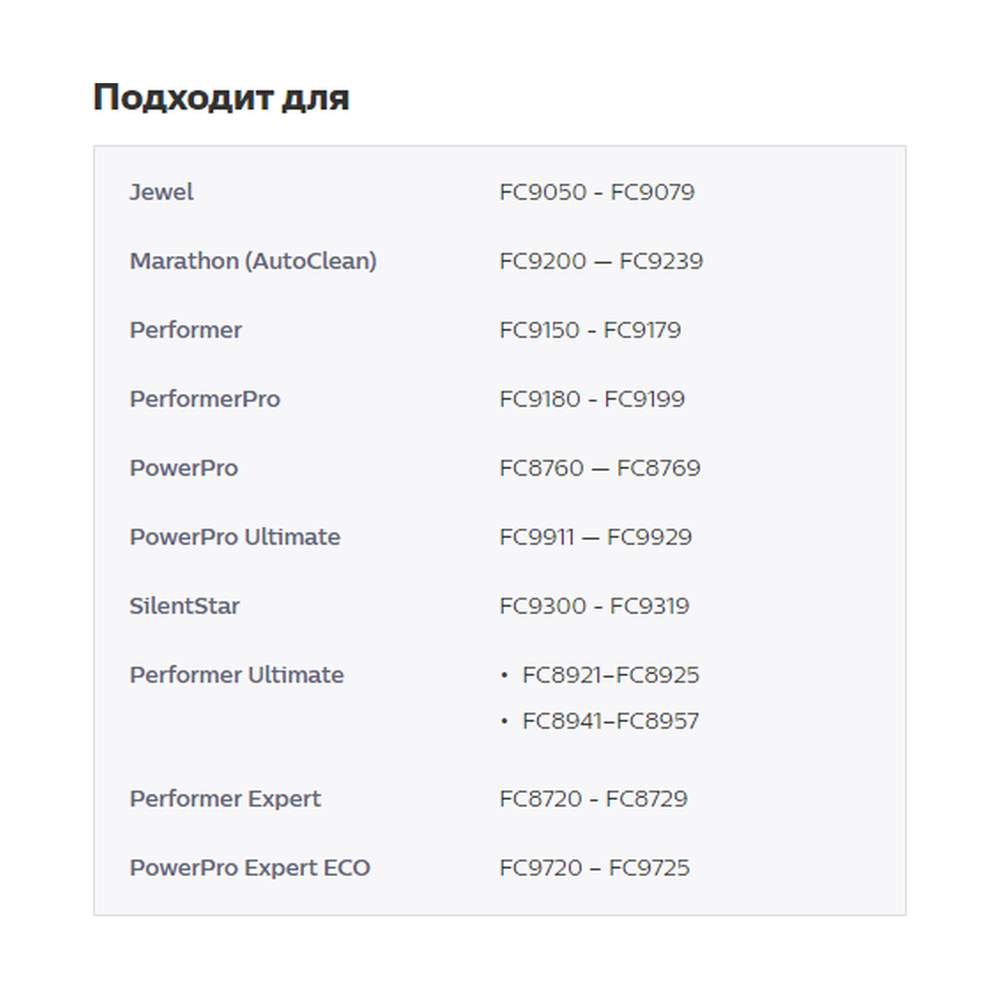
Task: Select the FC9911 — FC9929 model range
Action: click(595, 537)
